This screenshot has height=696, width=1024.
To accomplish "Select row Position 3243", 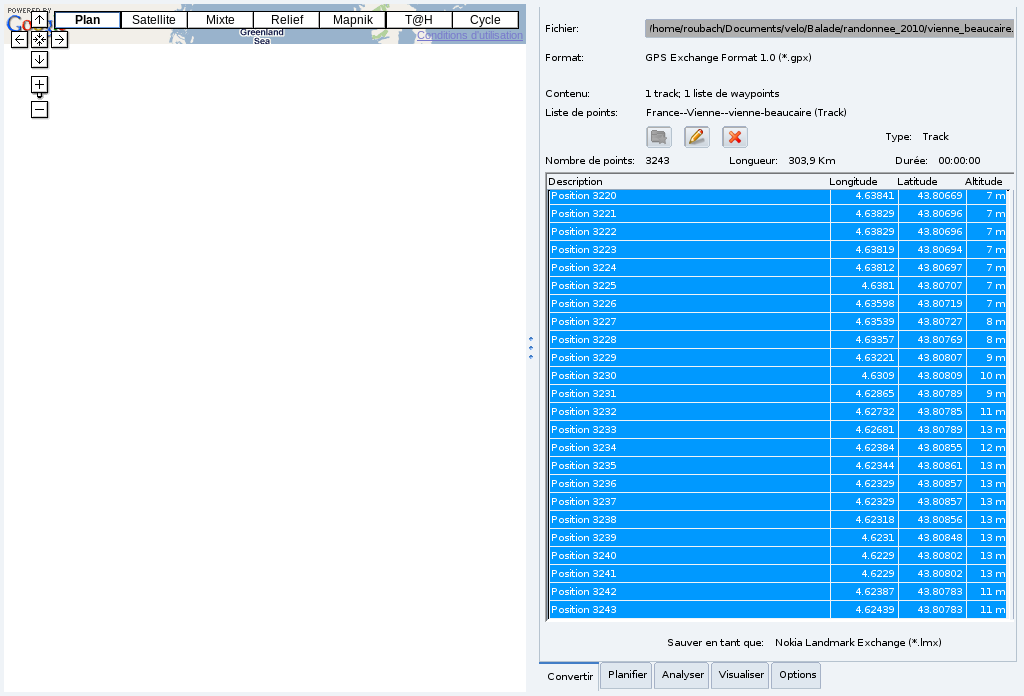I will coord(777,609).
